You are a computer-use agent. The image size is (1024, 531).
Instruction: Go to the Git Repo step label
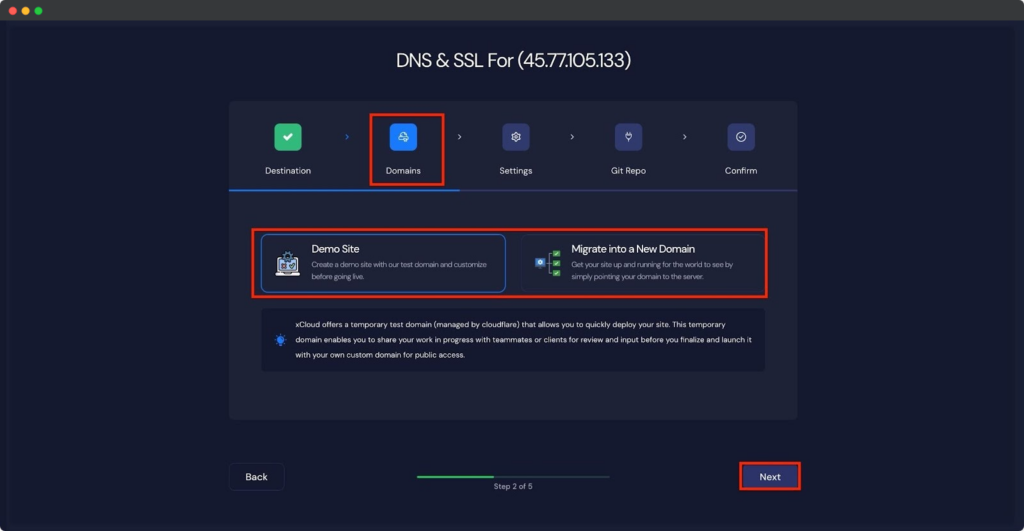coord(628,171)
